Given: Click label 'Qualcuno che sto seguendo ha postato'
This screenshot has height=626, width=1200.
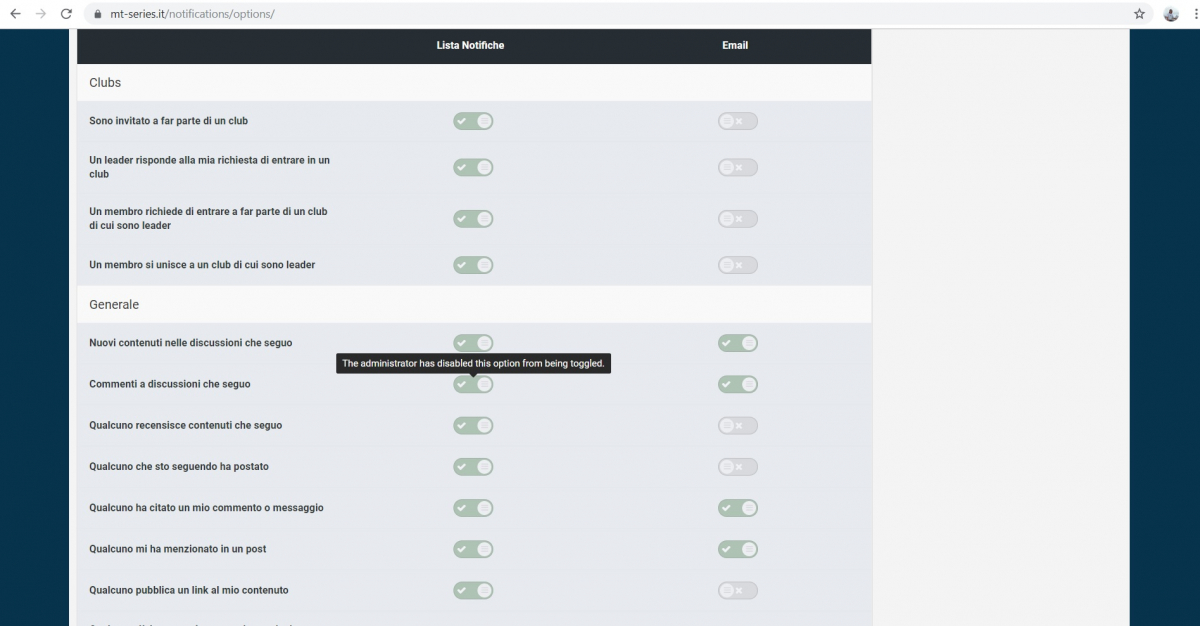Looking at the screenshot, I should tap(179, 466).
